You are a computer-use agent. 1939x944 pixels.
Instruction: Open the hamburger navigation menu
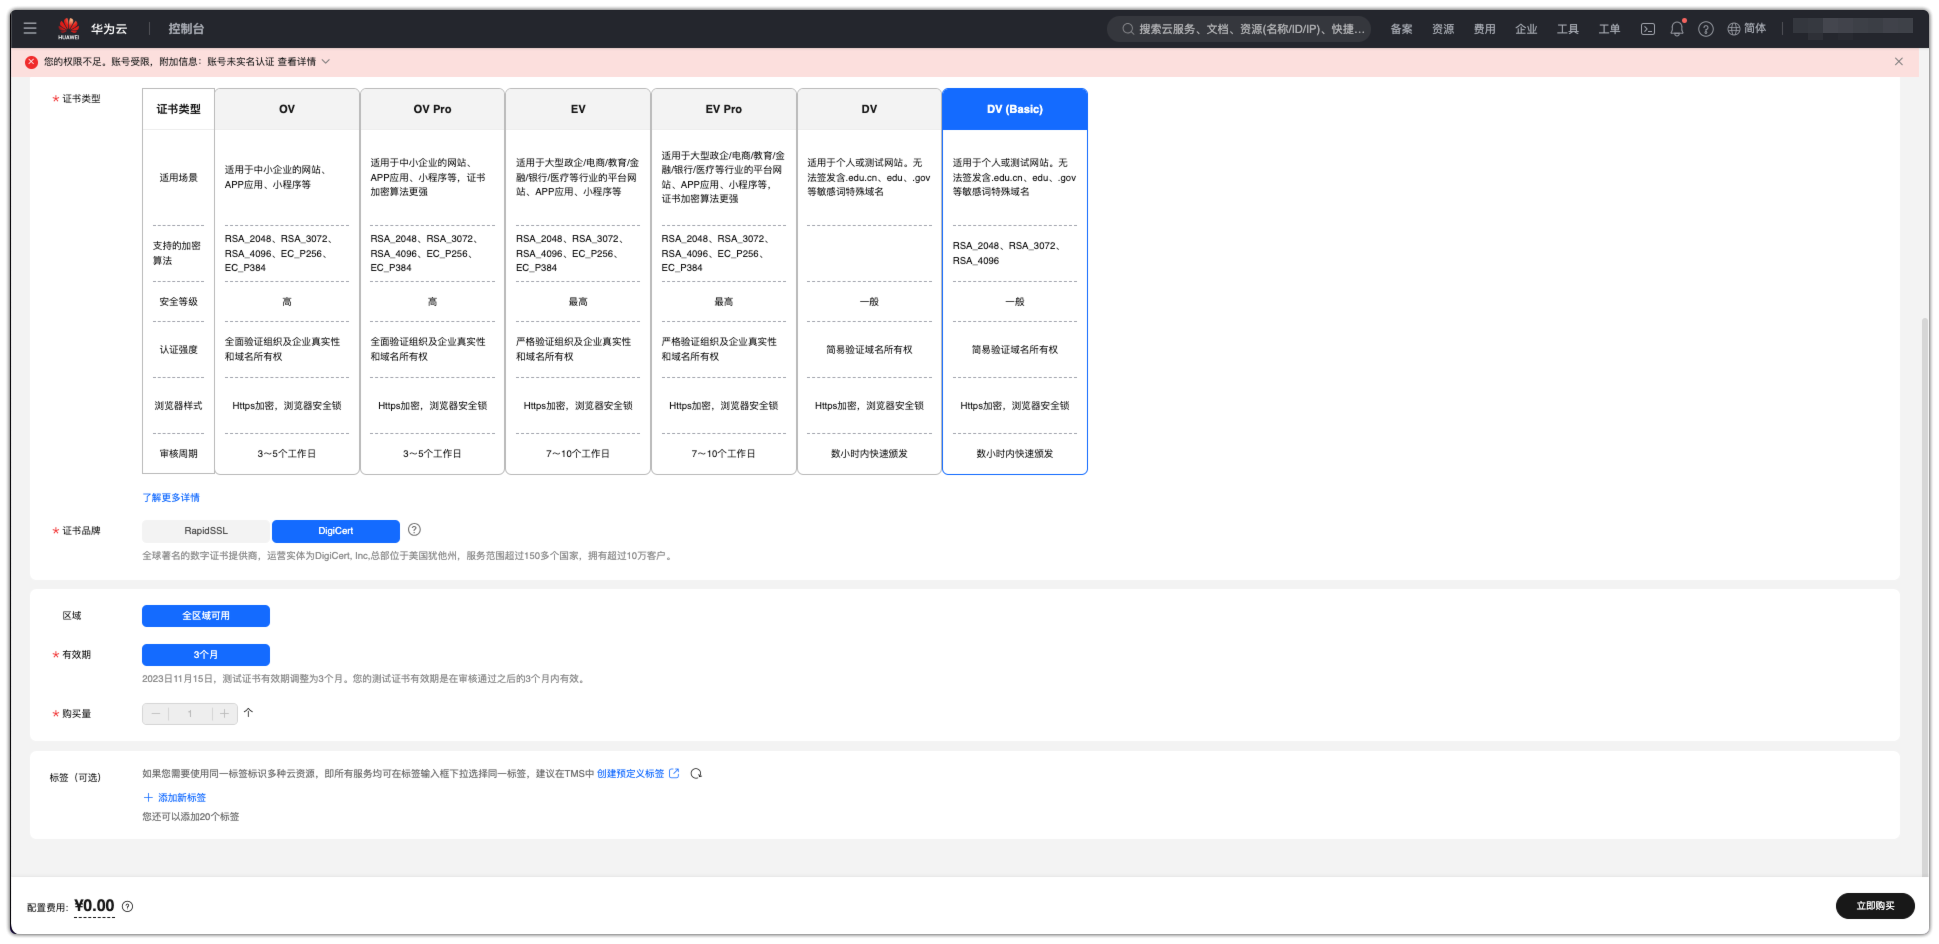[x=30, y=28]
